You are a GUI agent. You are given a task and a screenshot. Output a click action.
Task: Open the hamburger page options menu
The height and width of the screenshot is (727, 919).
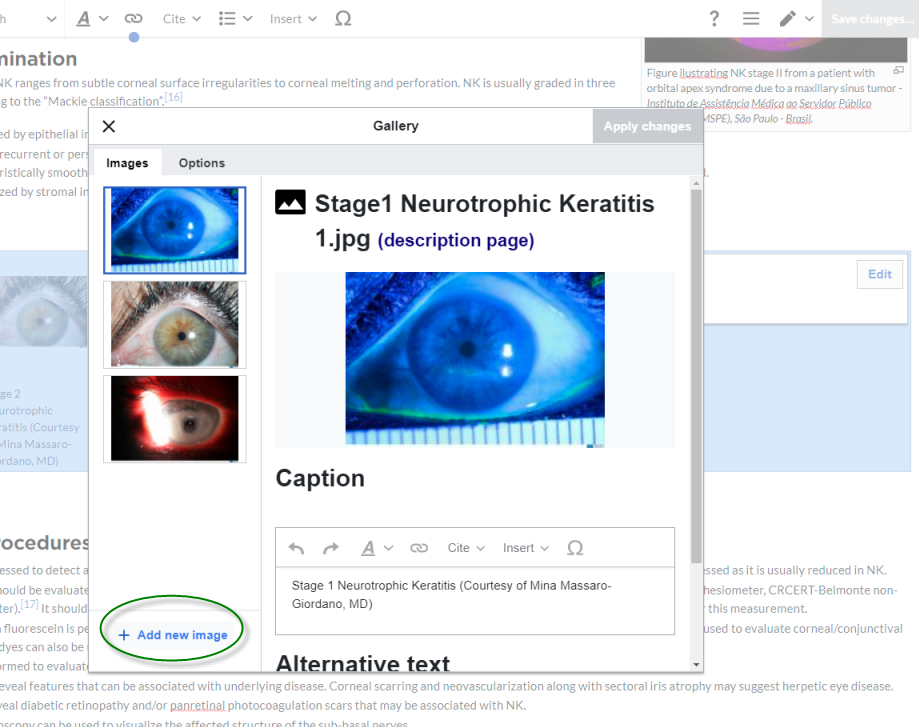751,19
